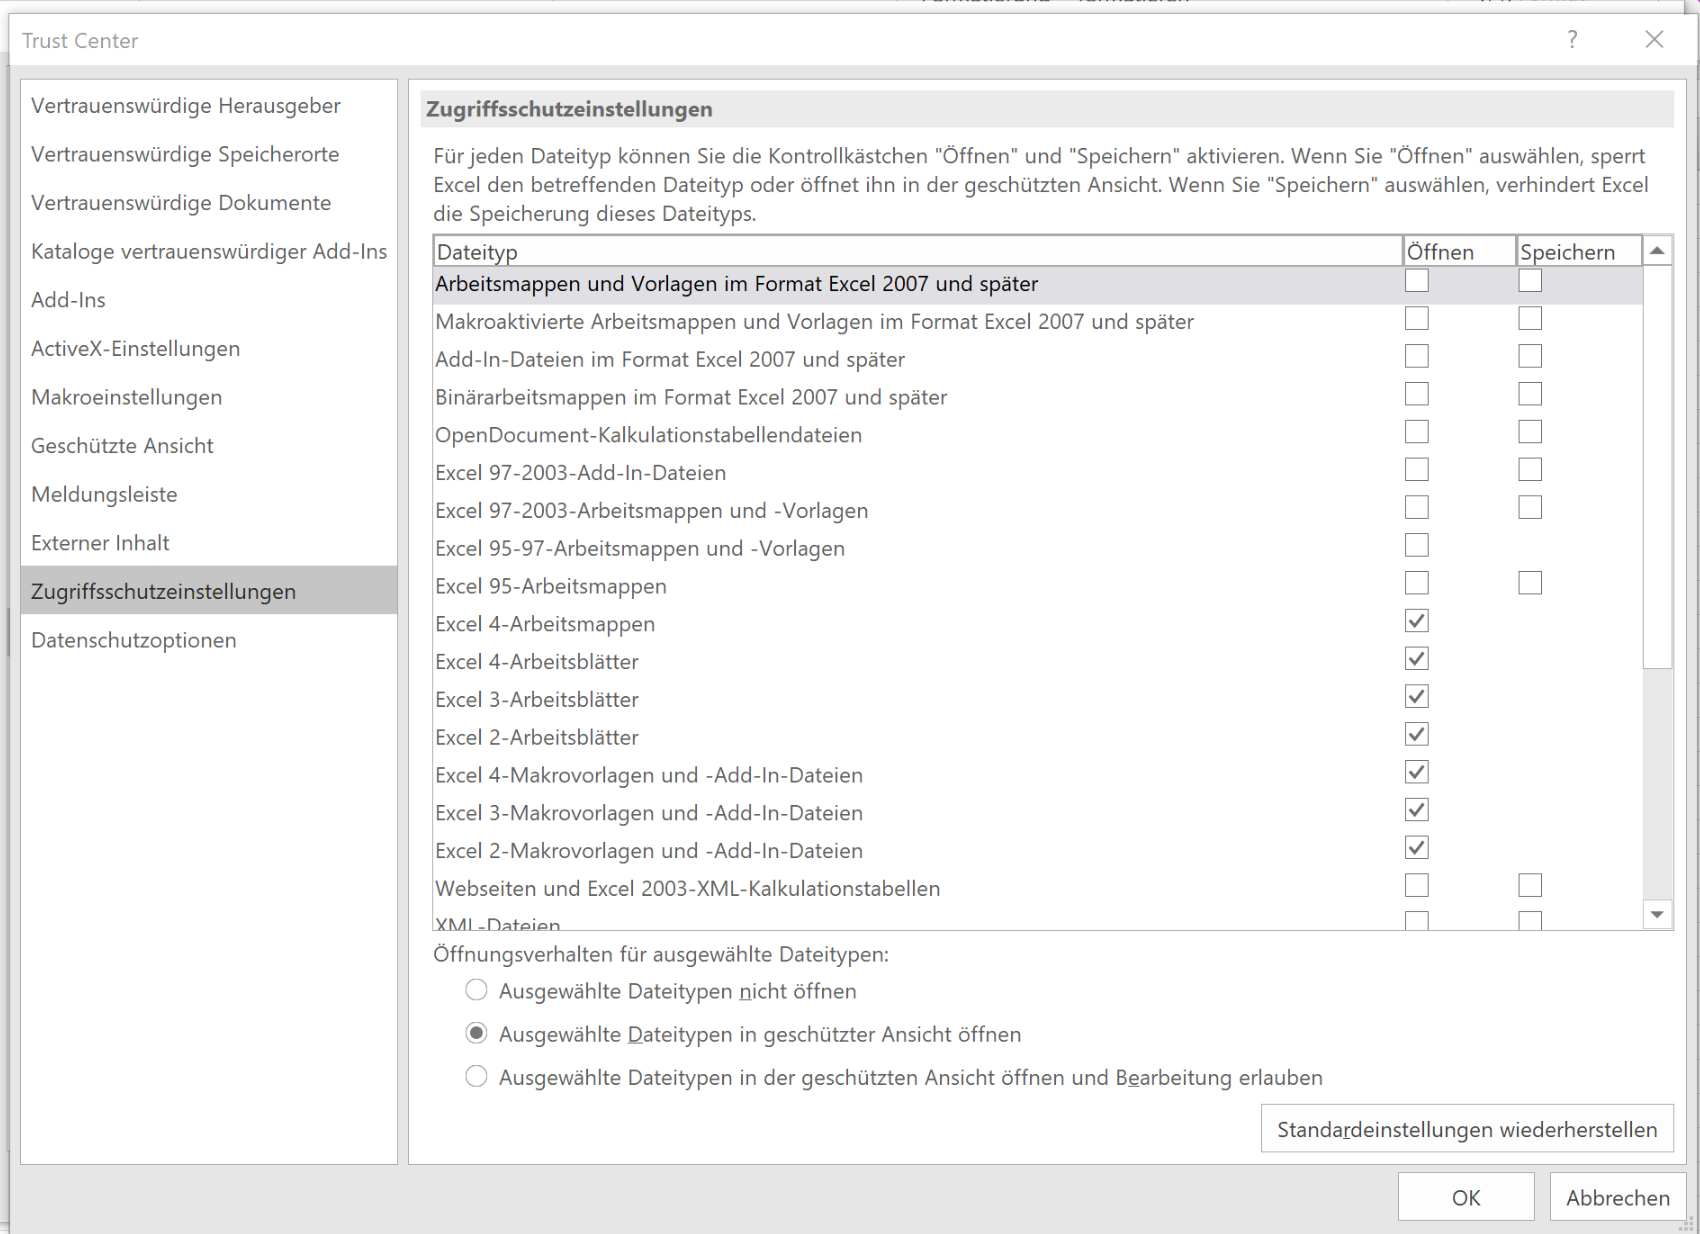Select row 'Excel 95-Arbeitsmappen'
The image size is (1700, 1234).
click(1038, 586)
